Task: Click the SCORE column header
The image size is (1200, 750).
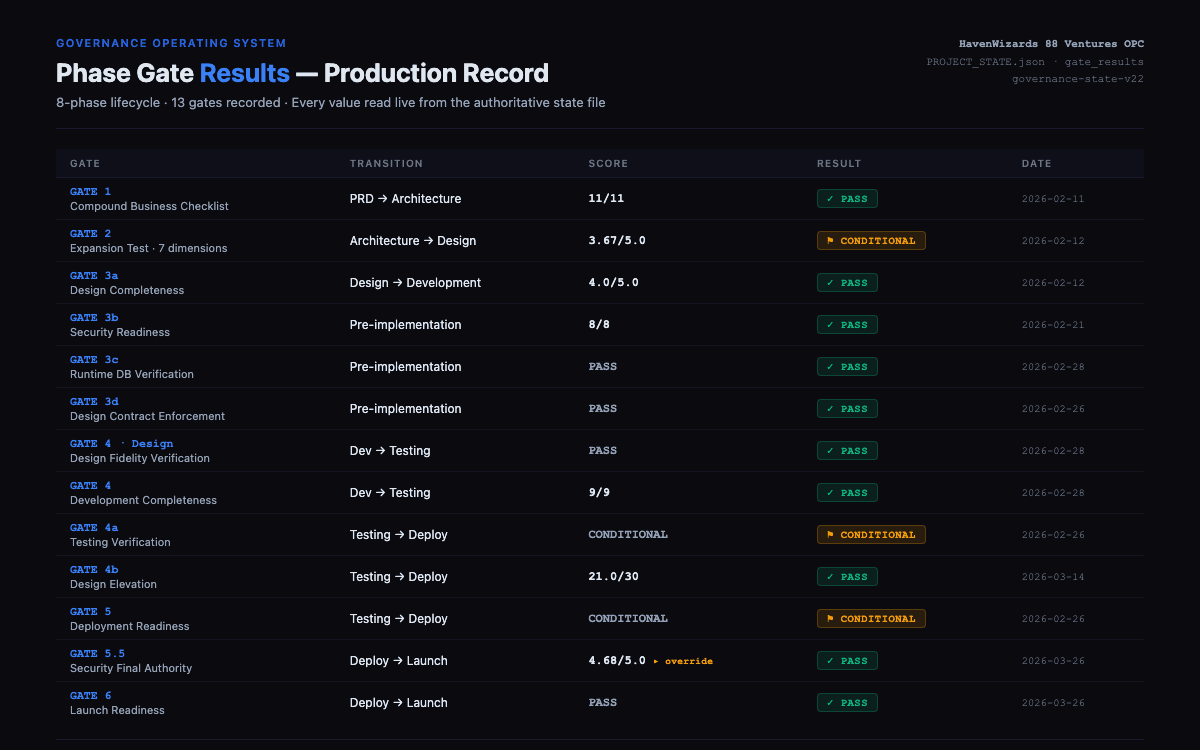Action: tap(608, 164)
